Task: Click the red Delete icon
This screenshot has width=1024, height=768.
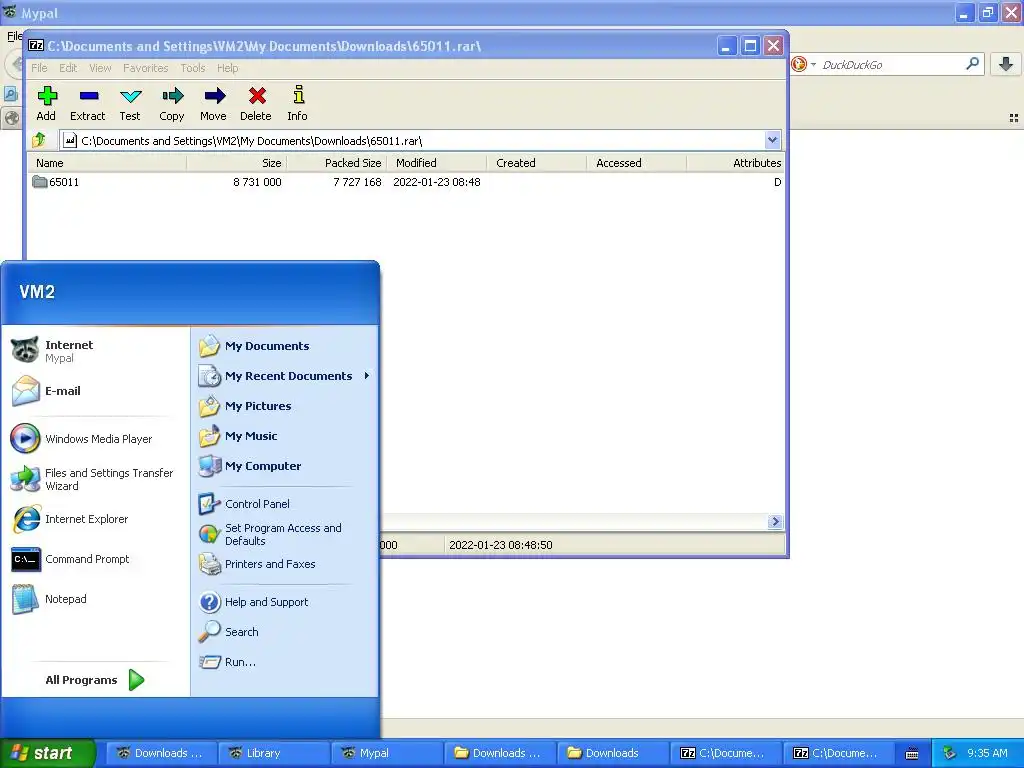Action: pos(255,103)
